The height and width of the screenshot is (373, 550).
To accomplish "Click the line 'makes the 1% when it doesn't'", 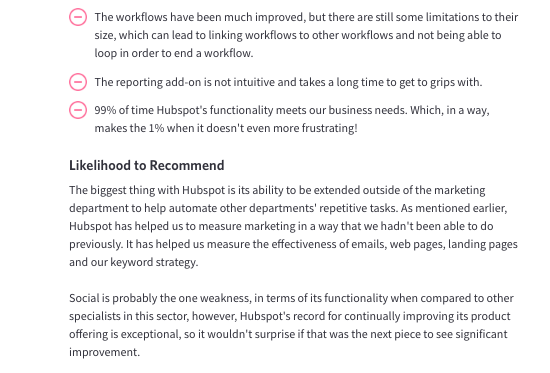I will 226,128.
